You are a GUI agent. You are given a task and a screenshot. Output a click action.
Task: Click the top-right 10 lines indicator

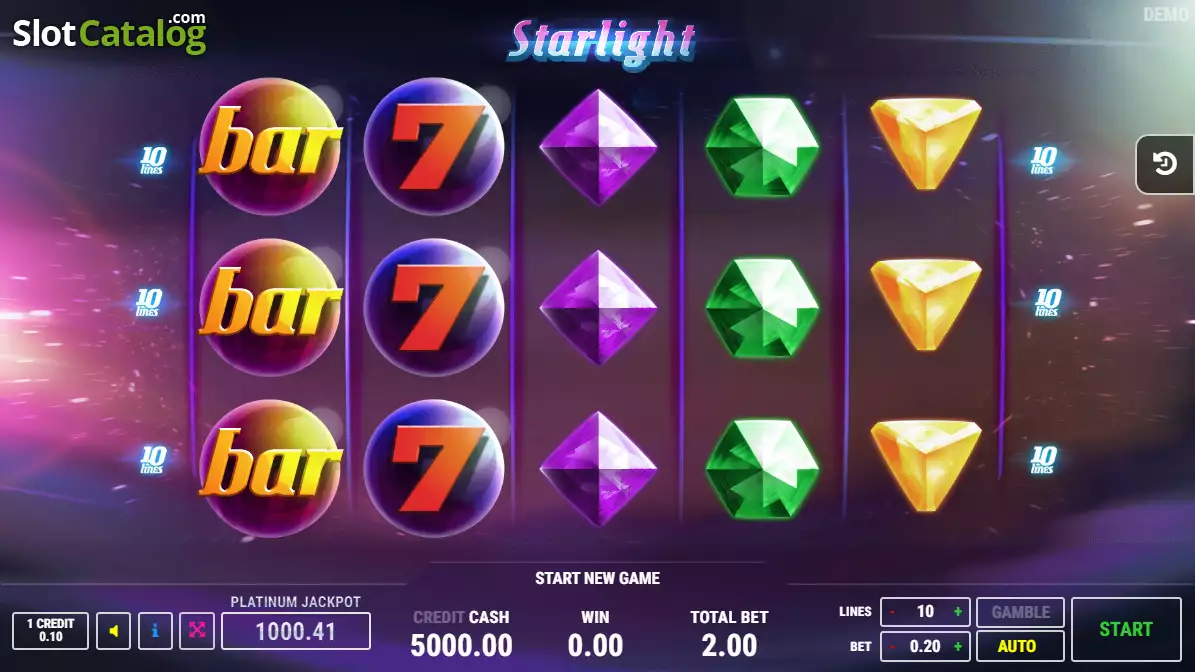point(1043,161)
